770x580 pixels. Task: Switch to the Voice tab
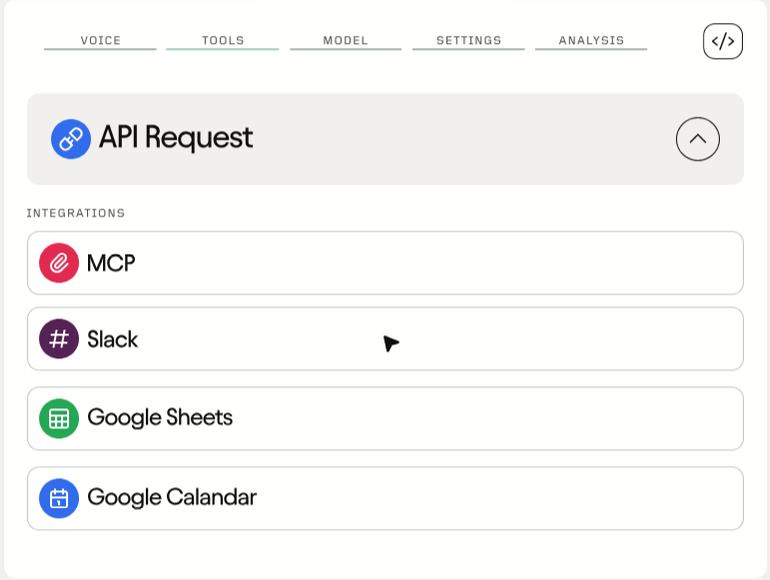coord(100,40)
